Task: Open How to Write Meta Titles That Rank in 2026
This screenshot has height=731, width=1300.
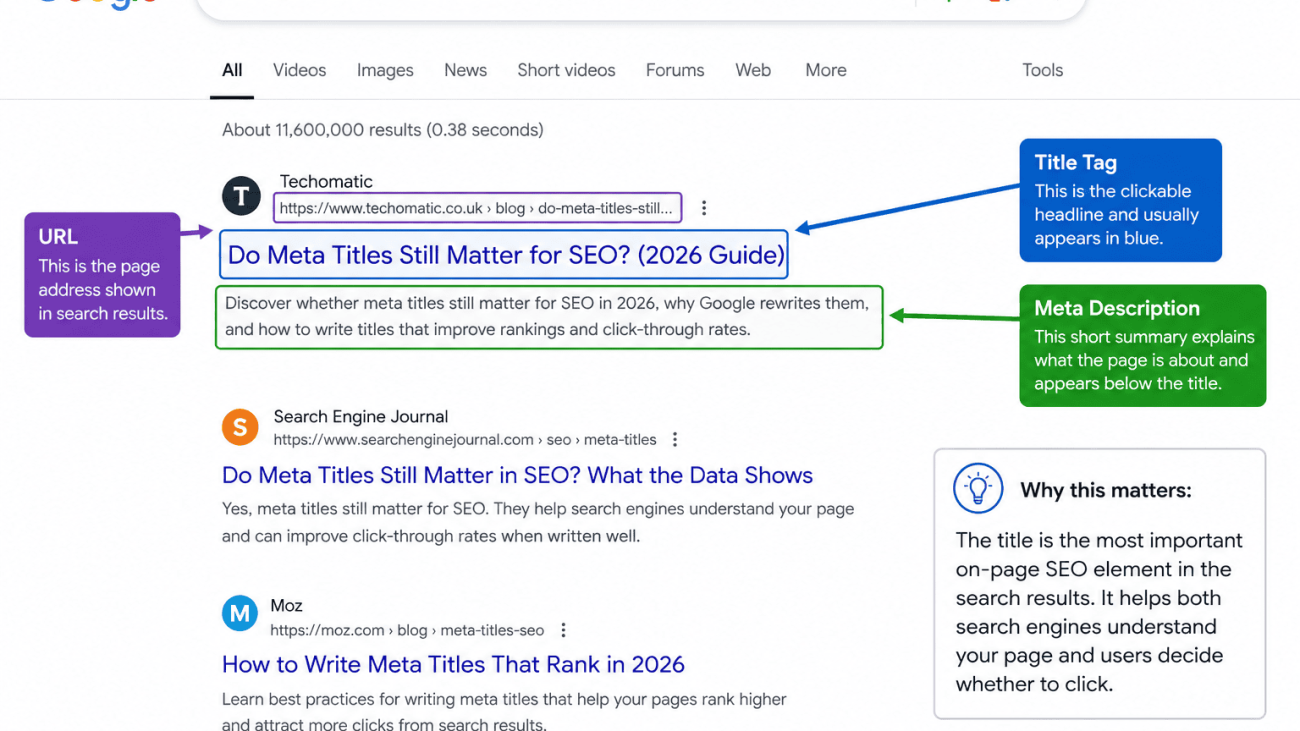Action: [453, 664]
